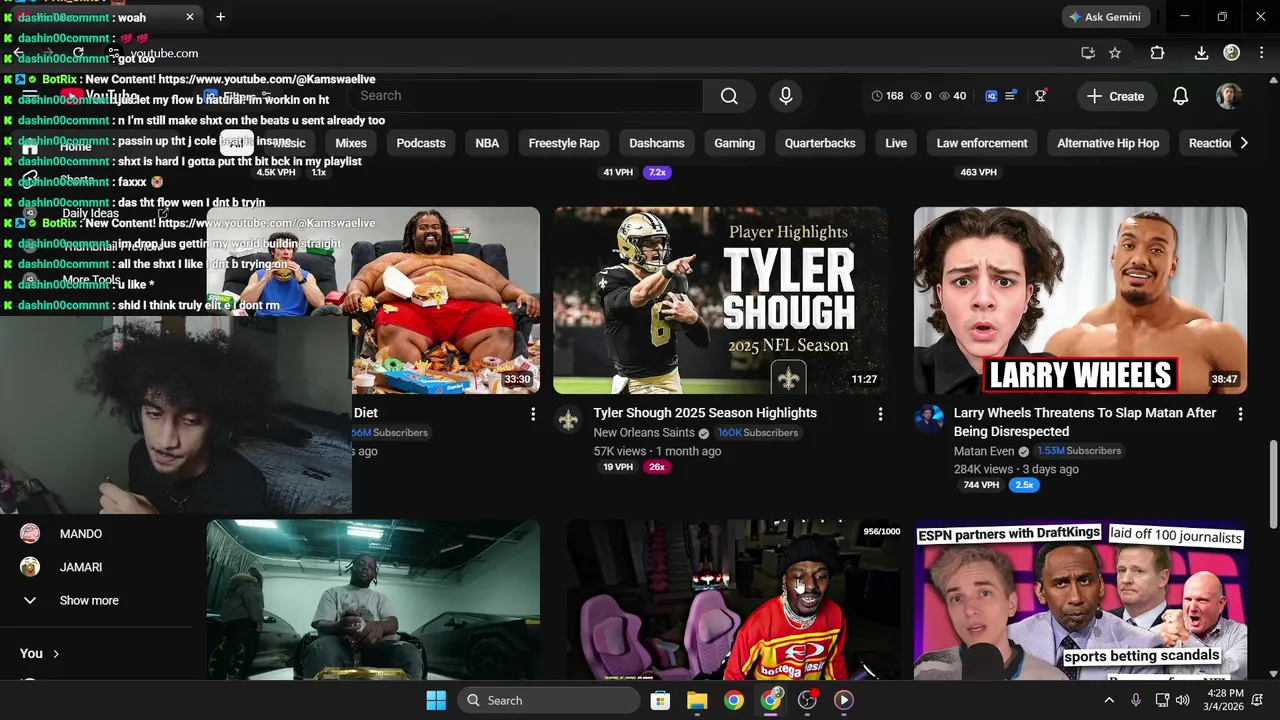Viewport: 1280px width, 720px height.
Task: Select the Alternative Hip Hop chip
Action: point(1108,143)
